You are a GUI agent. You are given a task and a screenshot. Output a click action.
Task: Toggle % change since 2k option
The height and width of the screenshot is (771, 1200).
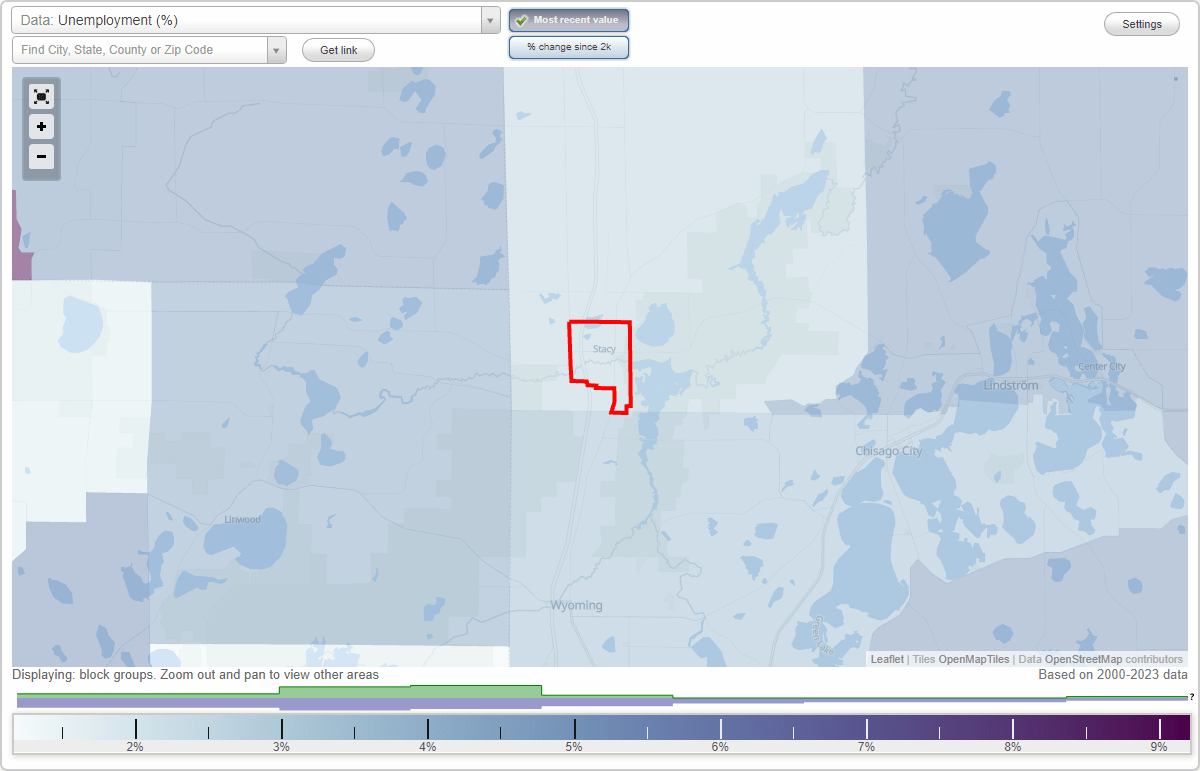click(569, 47)
